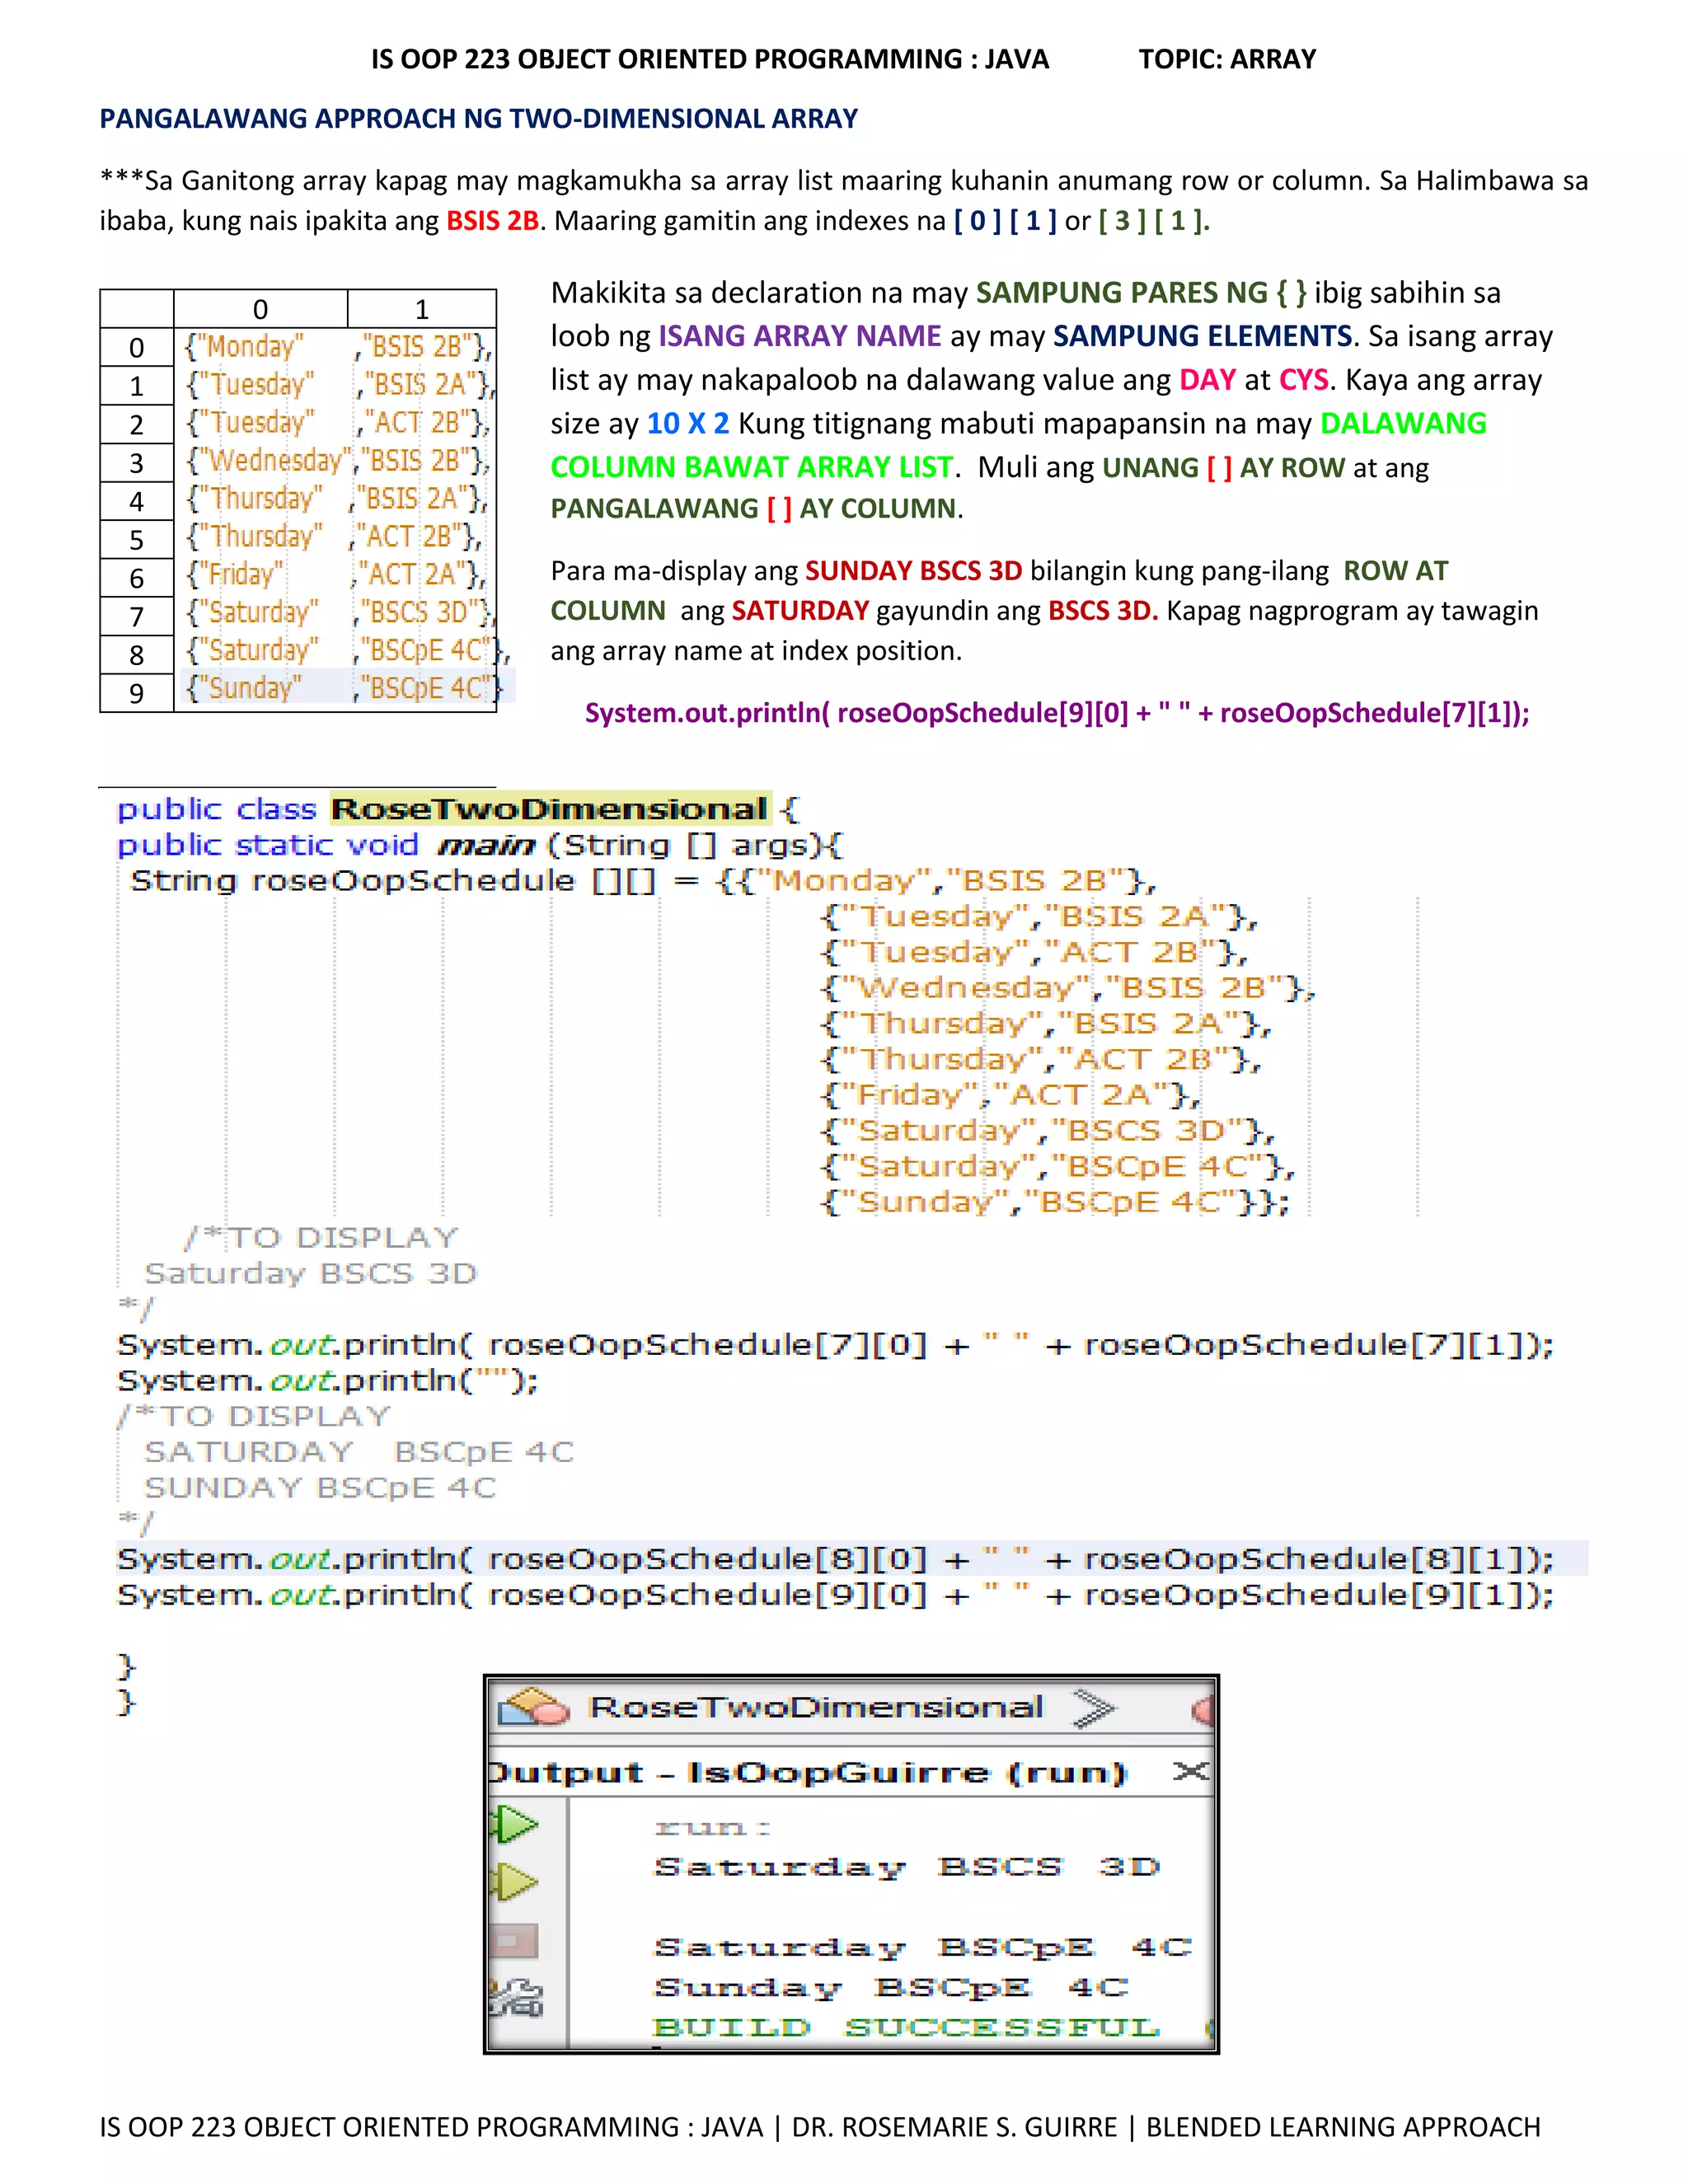Click the Stop square in the Output sidebar
The image size is (1688, 2184).
coord(514,1941)
